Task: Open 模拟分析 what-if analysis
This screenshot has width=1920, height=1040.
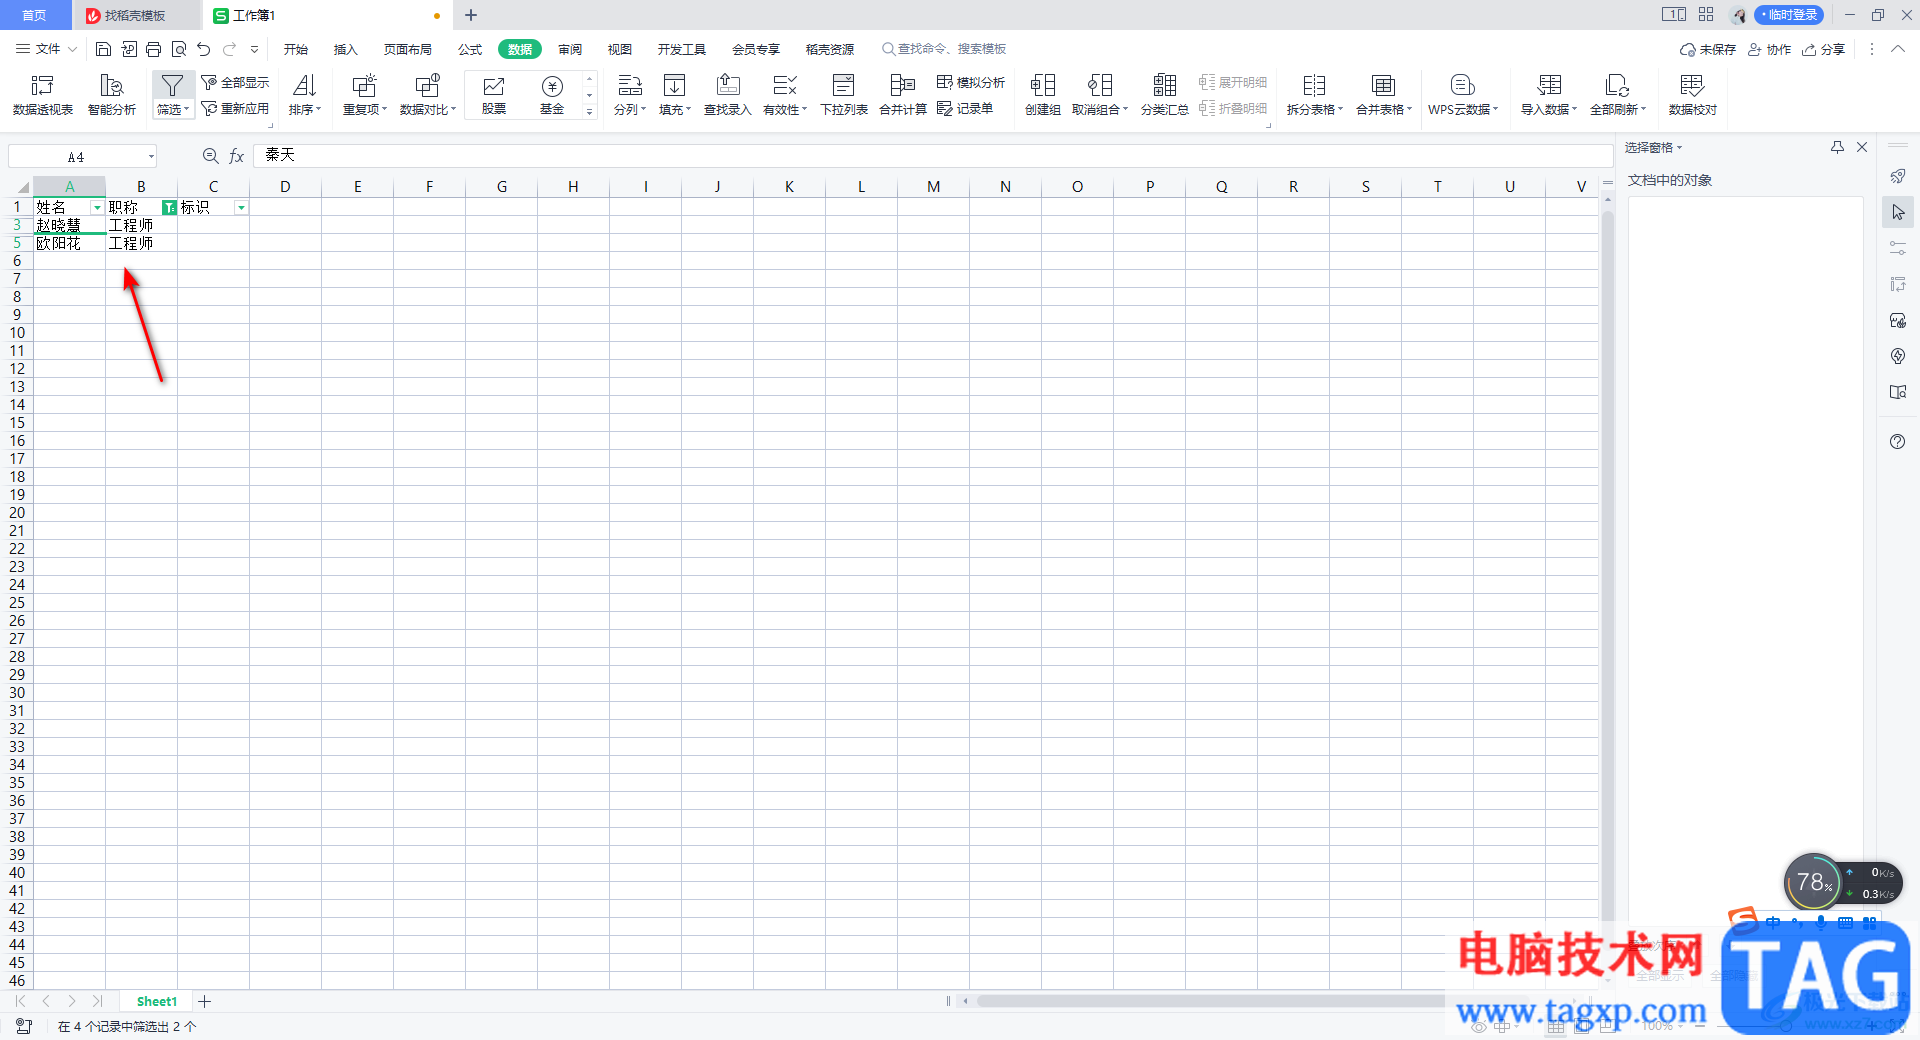Action: tap(971, 82)
